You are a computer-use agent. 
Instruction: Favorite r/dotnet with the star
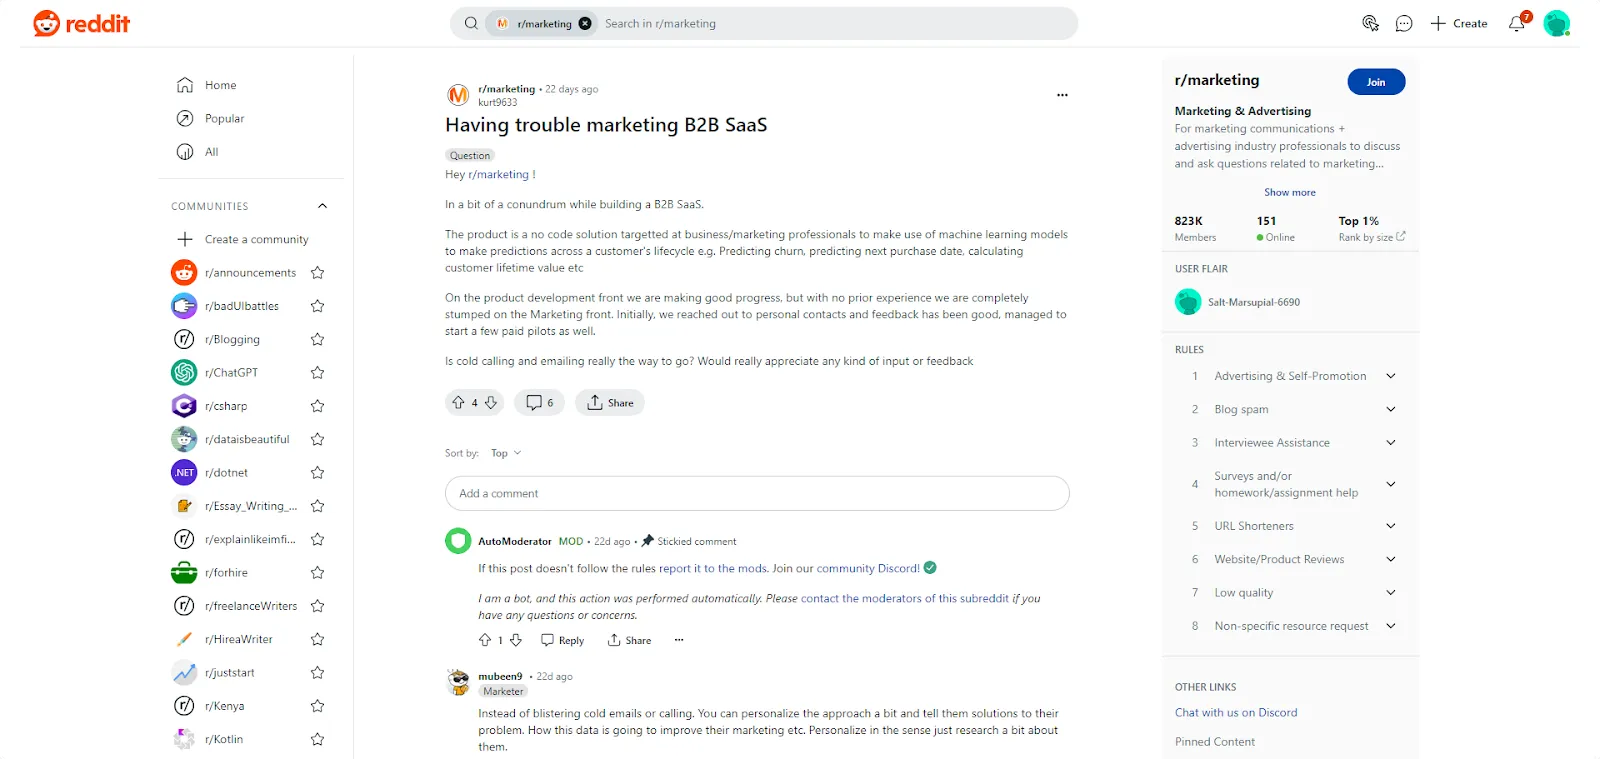click(x=317, y=472)
